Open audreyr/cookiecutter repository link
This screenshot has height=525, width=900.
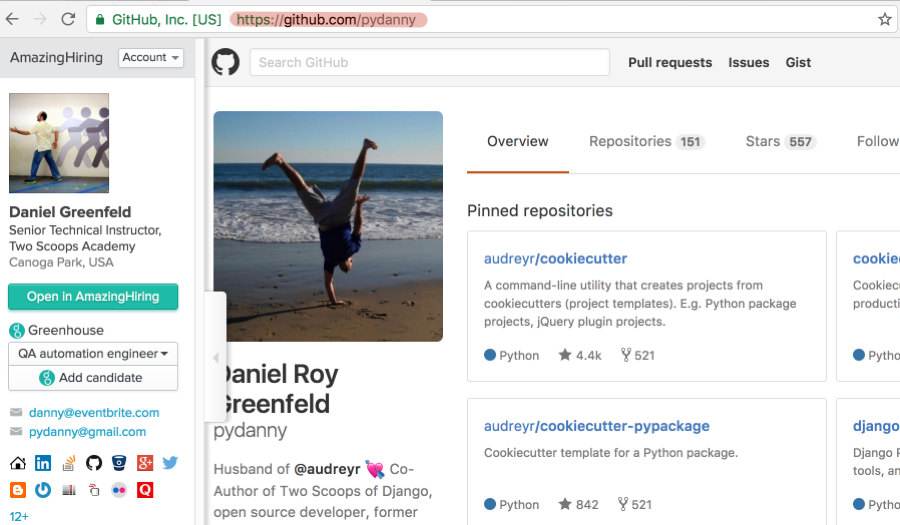click(555, 259)
